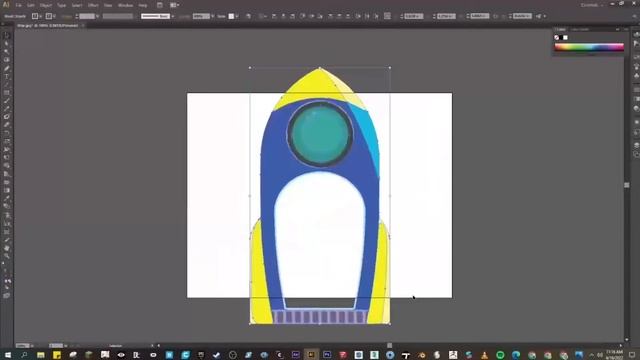This screenshot has height=360, width=640.
Task: Open the Effect menu
Action: click(93, 5)
